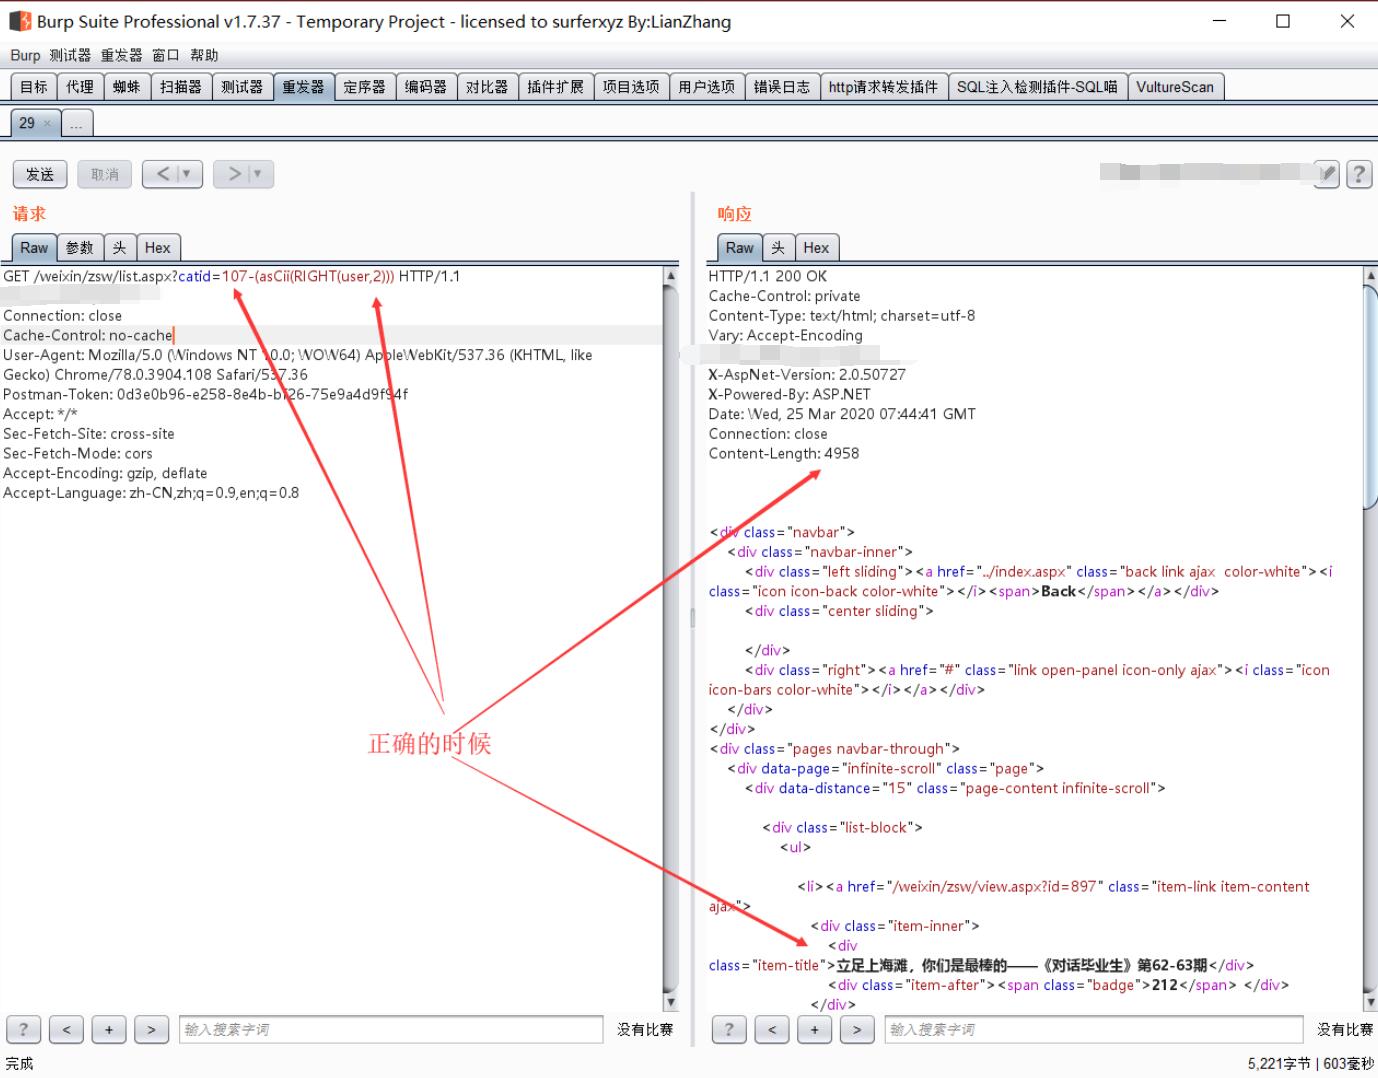Switch to the 定序器 tab
This screenshot has height=1078, width=1378.
click(x=364, y=87)
